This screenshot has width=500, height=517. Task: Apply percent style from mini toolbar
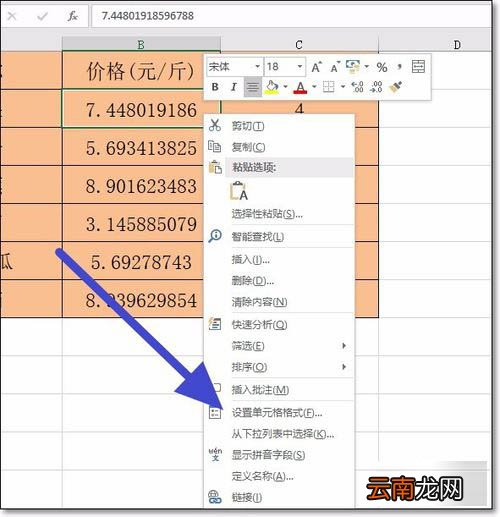pos(382,67)
